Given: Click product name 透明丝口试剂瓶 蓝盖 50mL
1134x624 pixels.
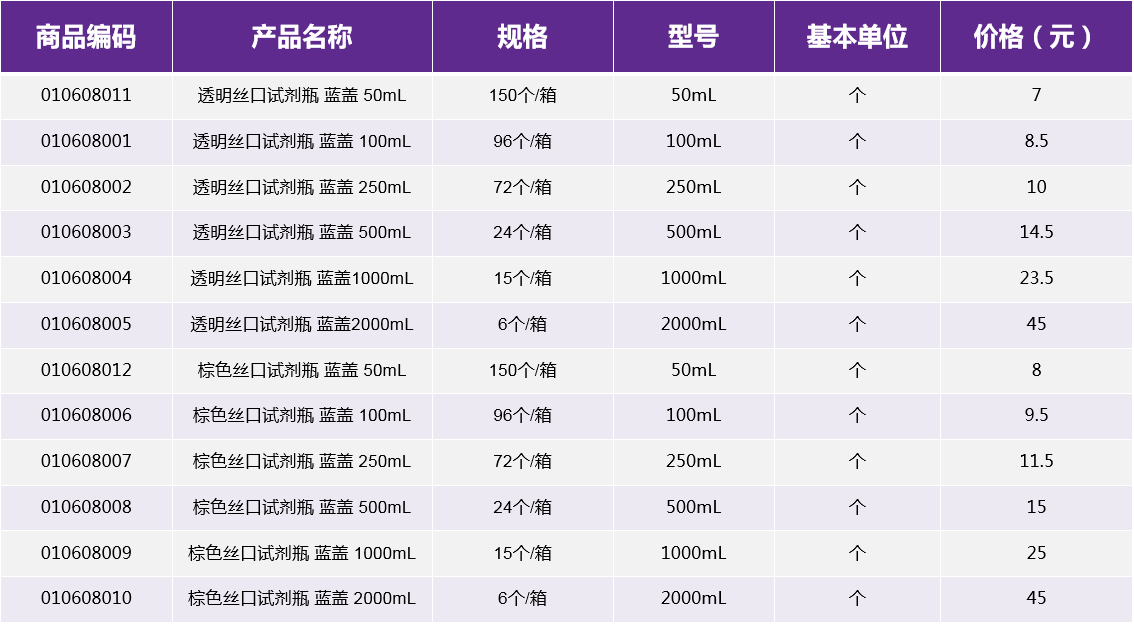Looking at the screenshot, I should 302,95.
